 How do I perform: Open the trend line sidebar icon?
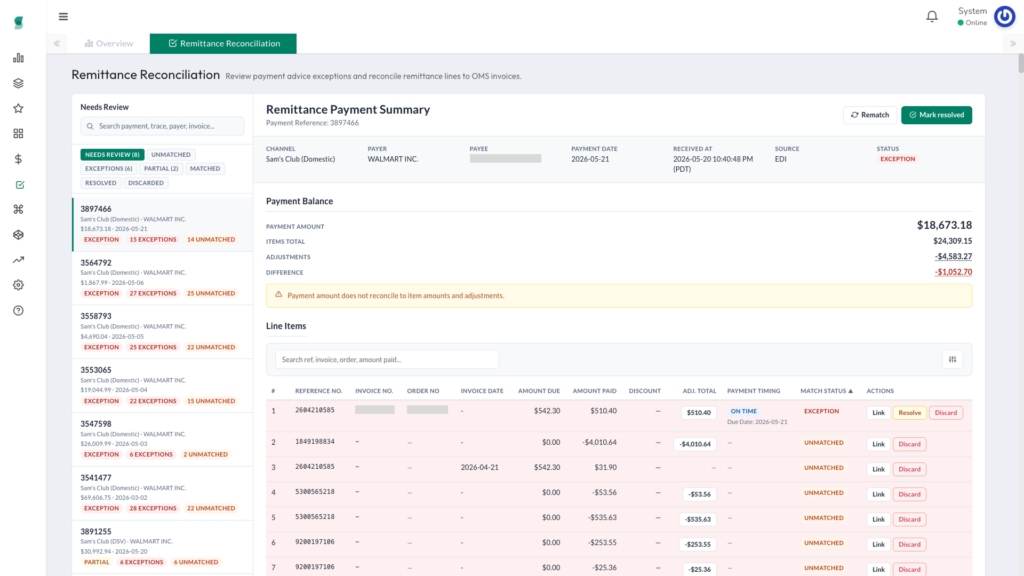click(18, 260)
